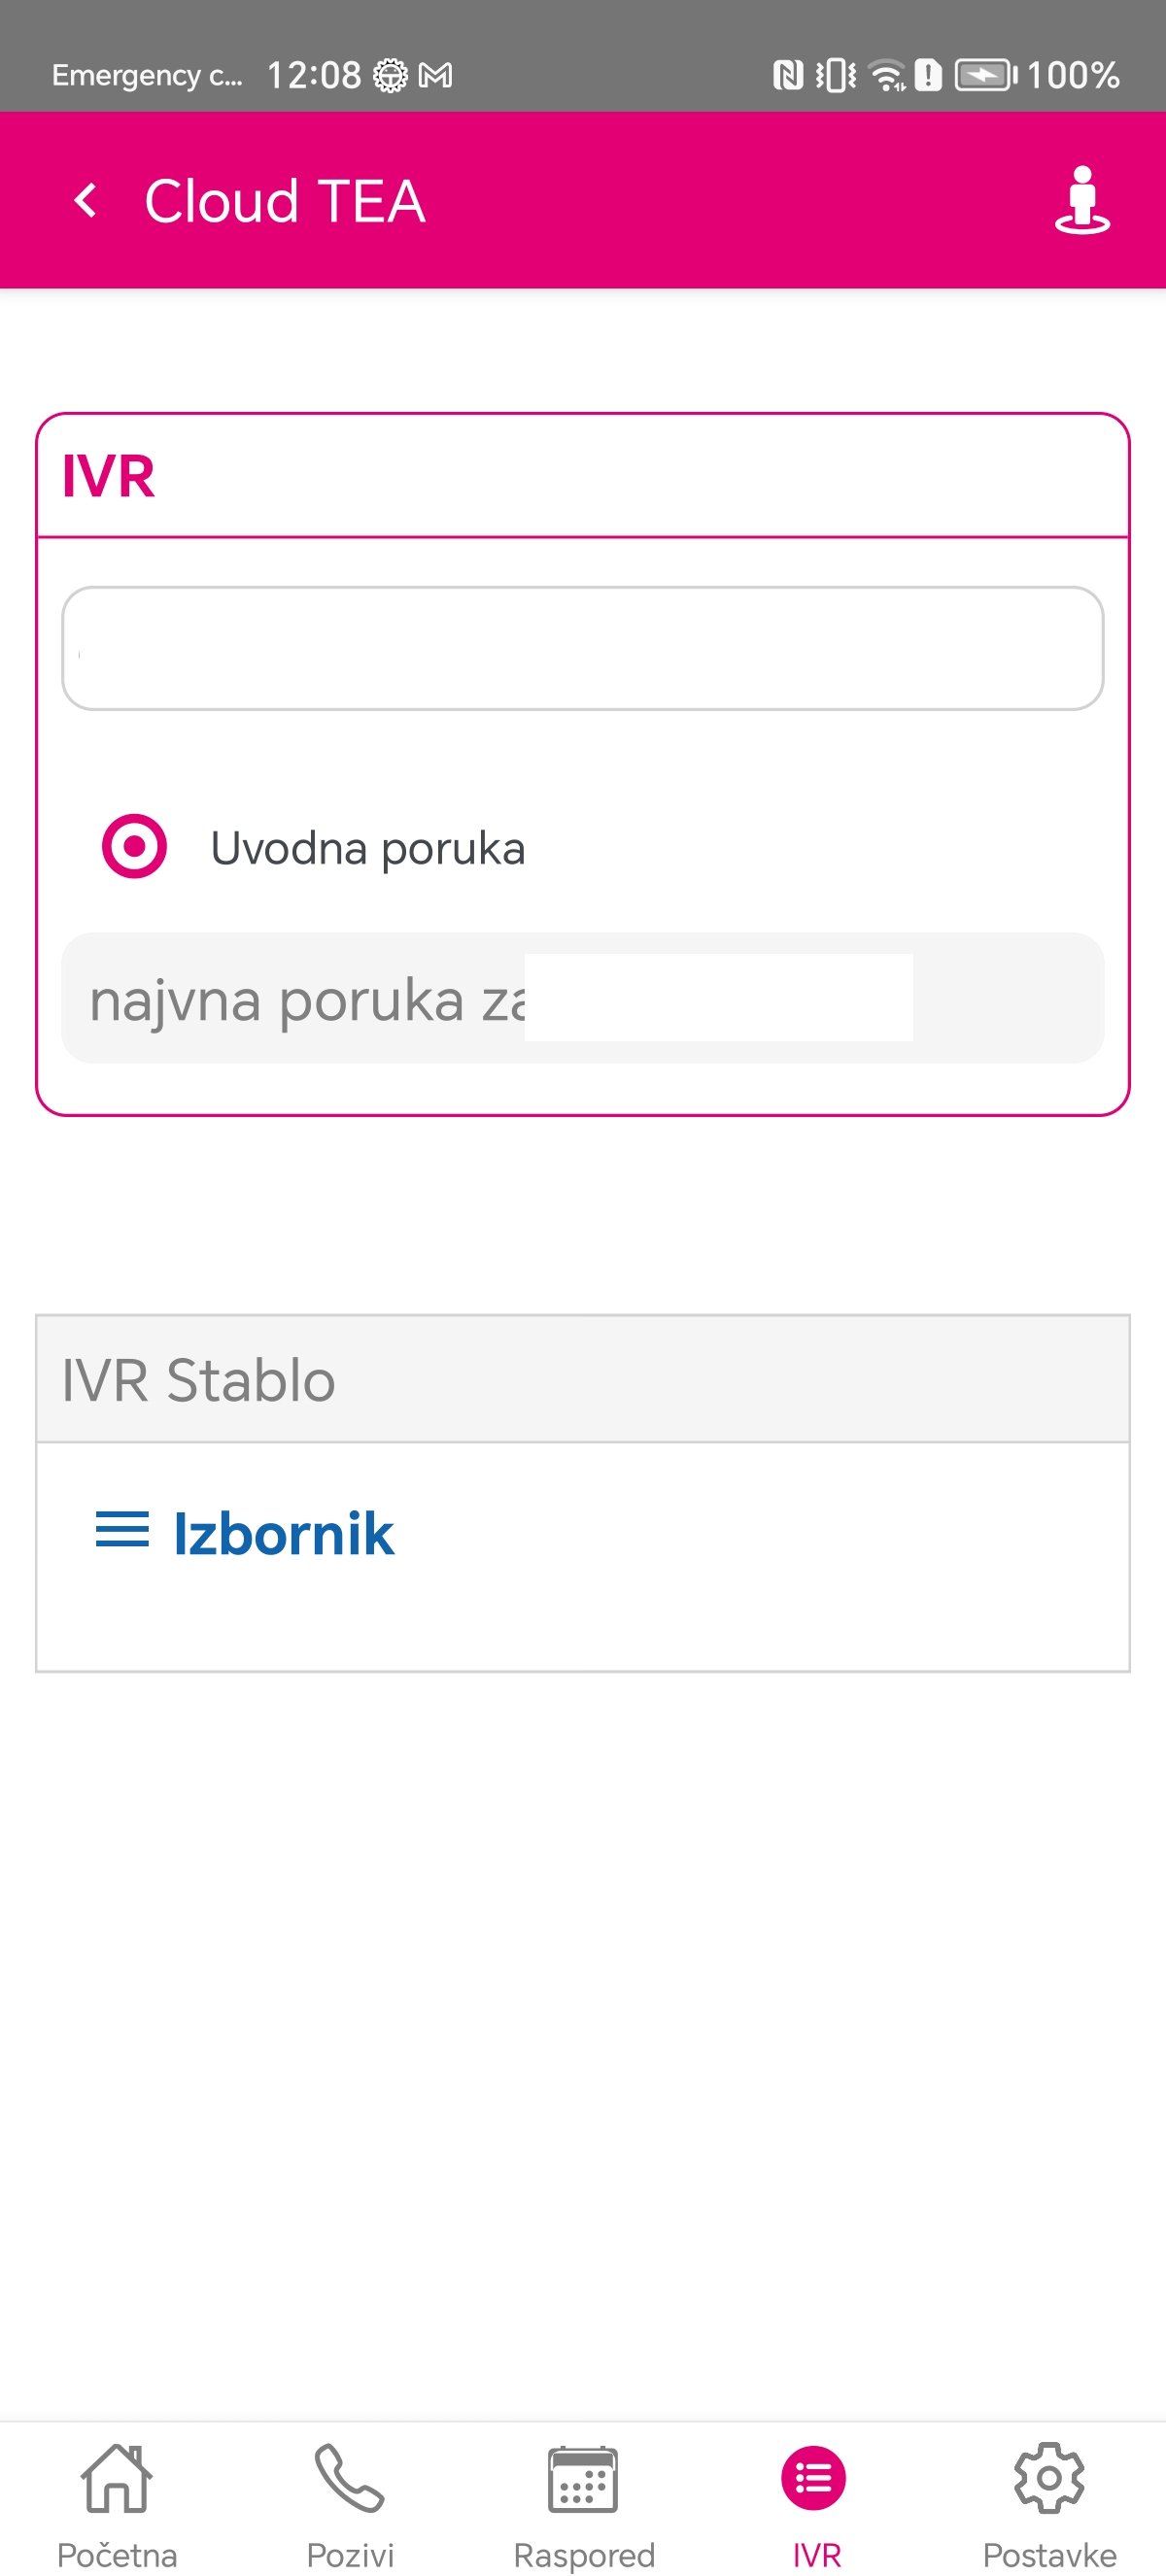1166x2576 pixels.
Task: Tap the battery status icon
Action: 986,75
